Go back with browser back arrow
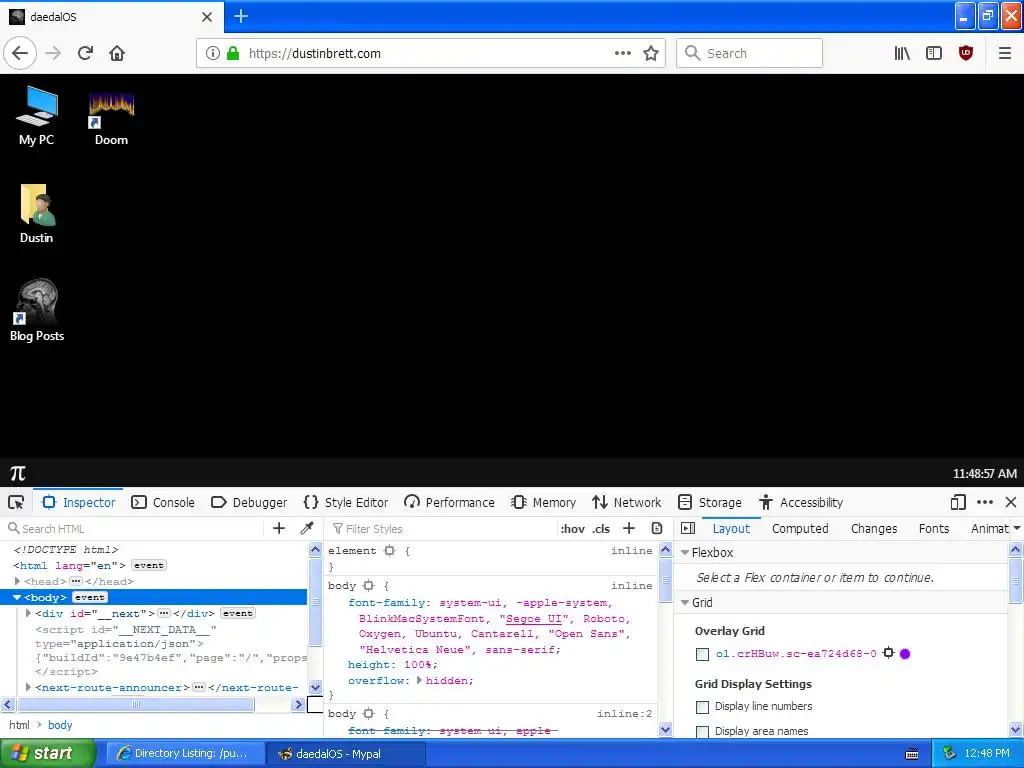The image size is (1024, 768). click(20, 53)
